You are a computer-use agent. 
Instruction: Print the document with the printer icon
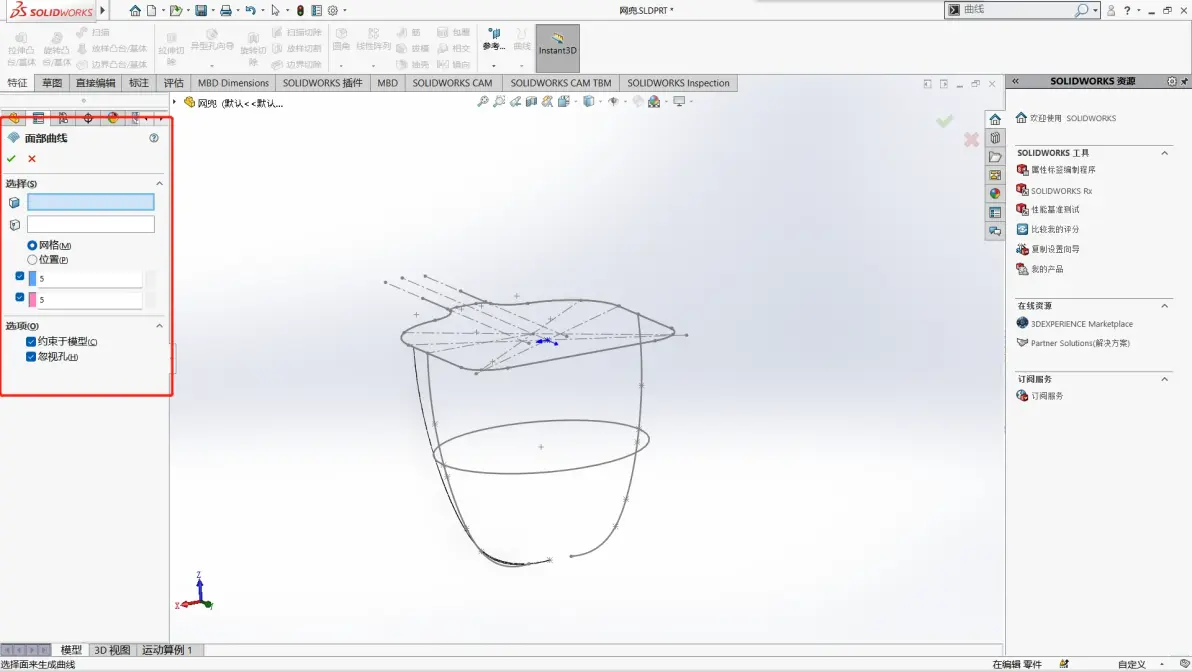tap(226, 11)
